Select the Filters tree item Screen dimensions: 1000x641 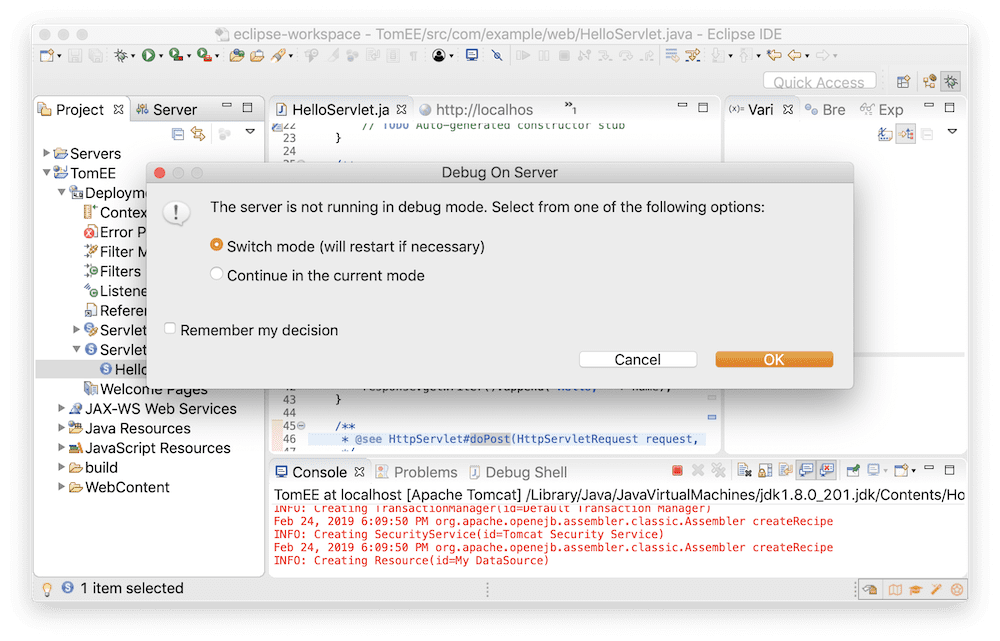[113, 271]
